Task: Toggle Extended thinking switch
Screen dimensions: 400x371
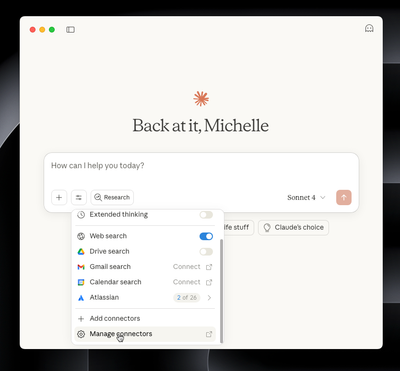Action: coord(206,215)
